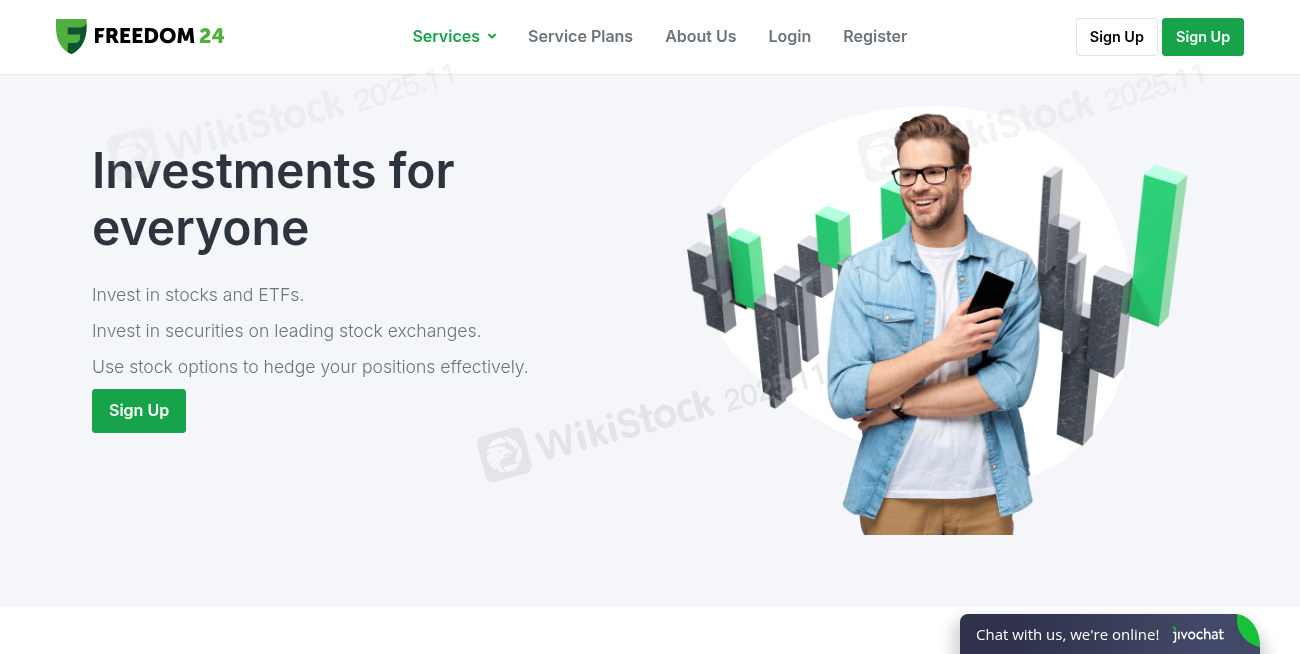Click the Freedom24 green shield logo icon
This screenshot has height=654, width=1300.
pyautogui.click(x=71, y=36)
